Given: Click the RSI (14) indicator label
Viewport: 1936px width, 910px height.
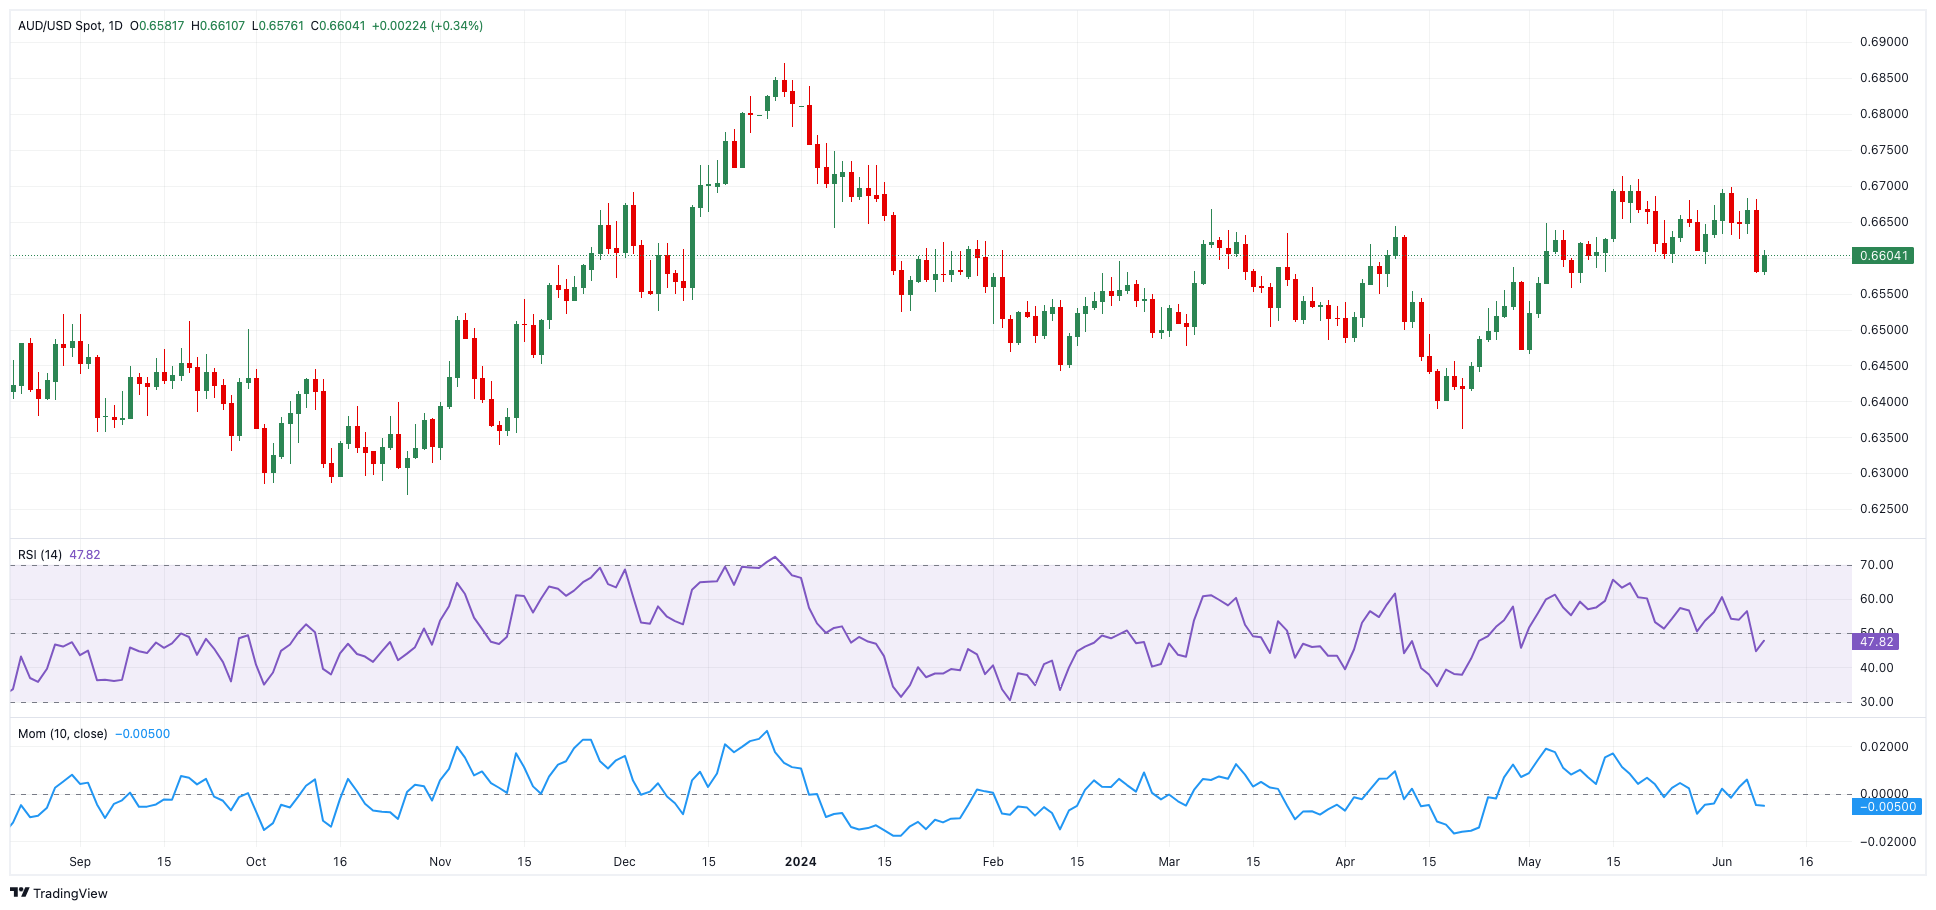Looking at the screenshot, I should [40, 555].
